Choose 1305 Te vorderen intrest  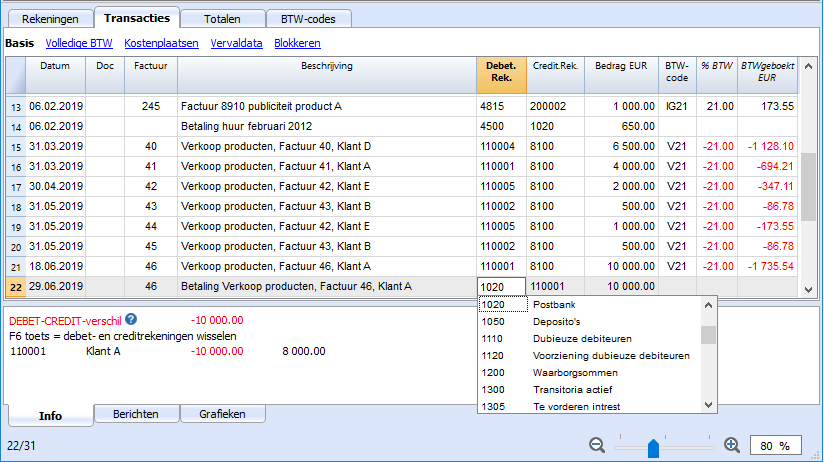click(589, 406)
